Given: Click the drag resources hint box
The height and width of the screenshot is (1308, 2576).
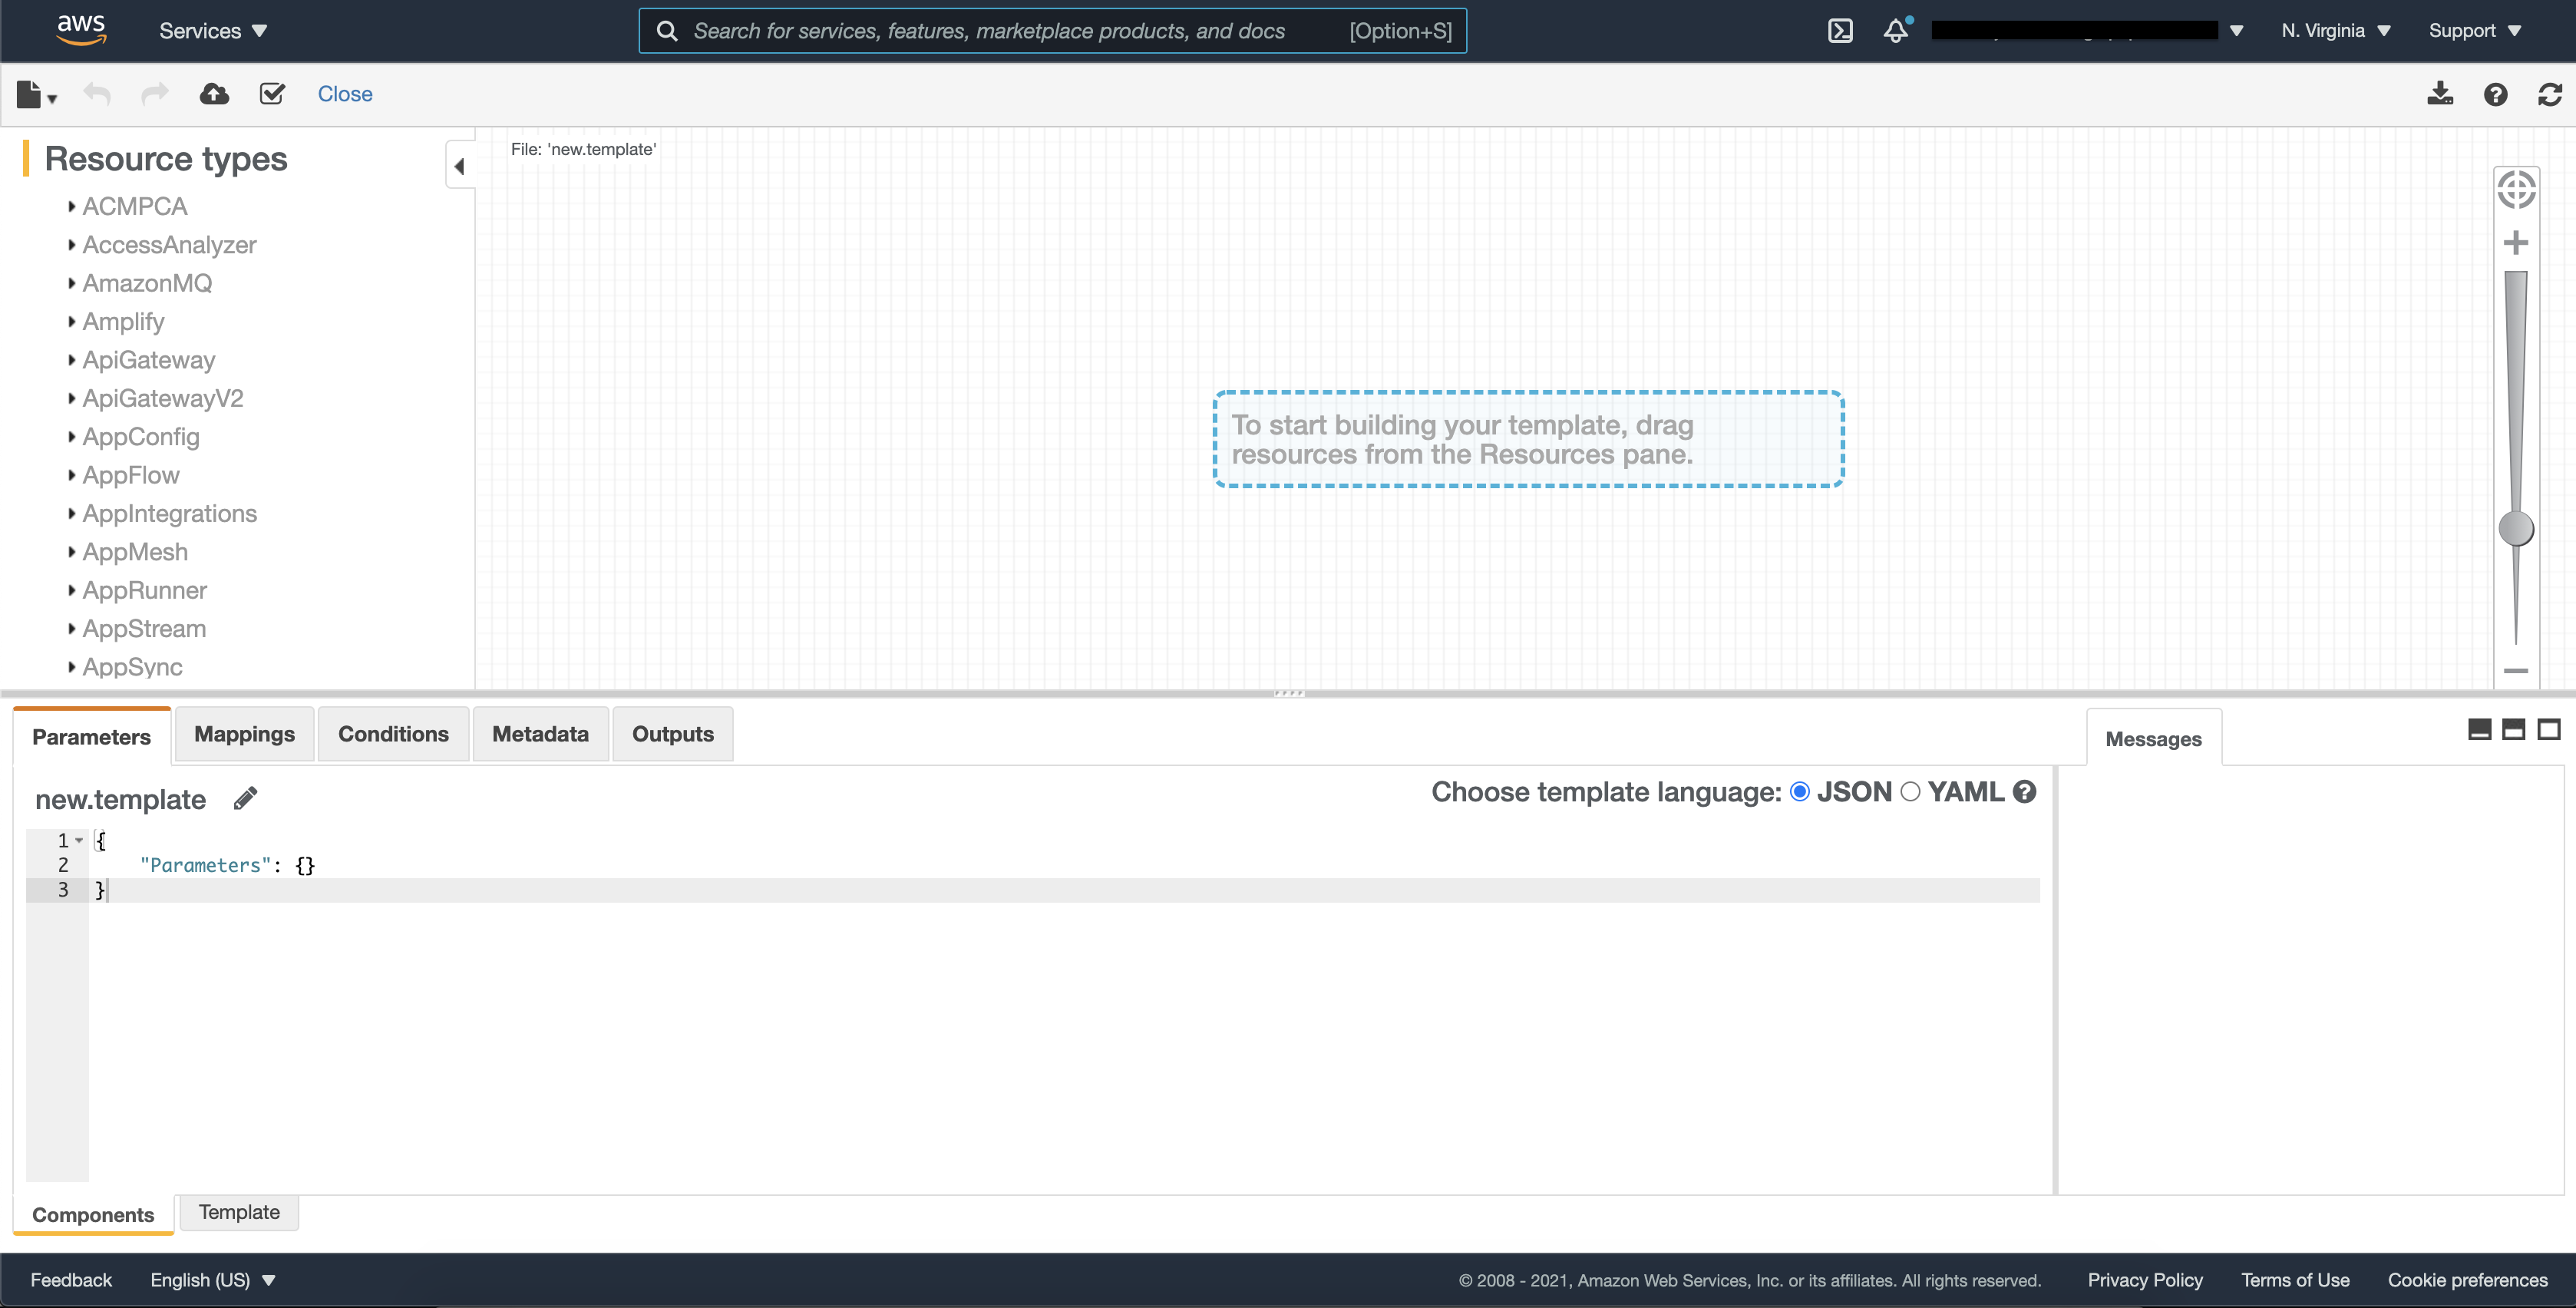Looking at the screenshot, I should point(1528,439).
